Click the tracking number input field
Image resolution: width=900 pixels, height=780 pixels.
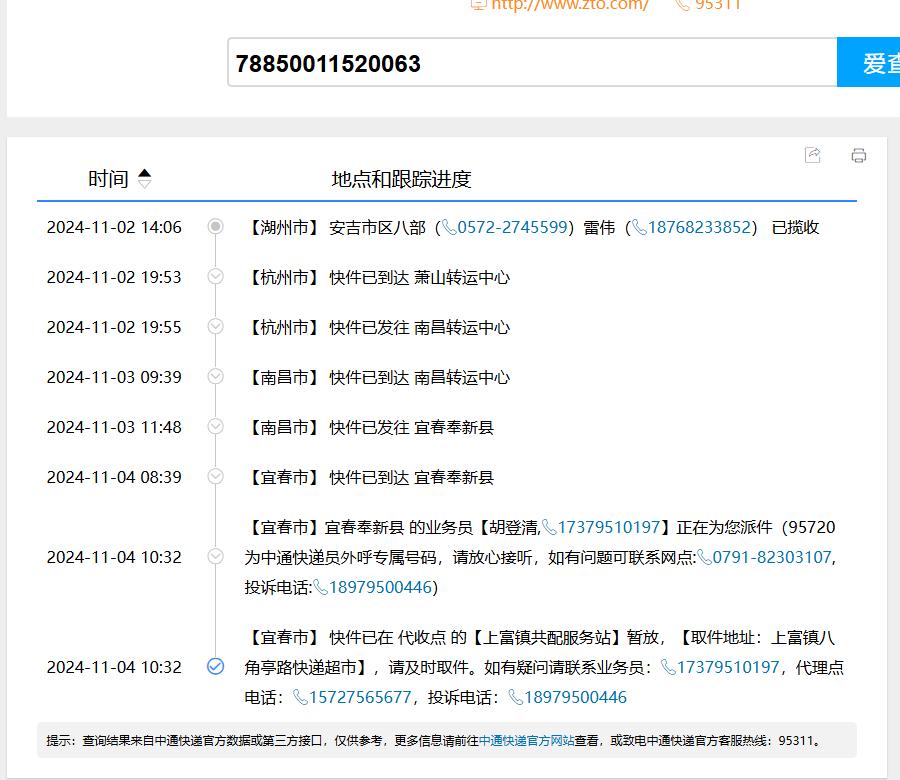pos(532,63)
